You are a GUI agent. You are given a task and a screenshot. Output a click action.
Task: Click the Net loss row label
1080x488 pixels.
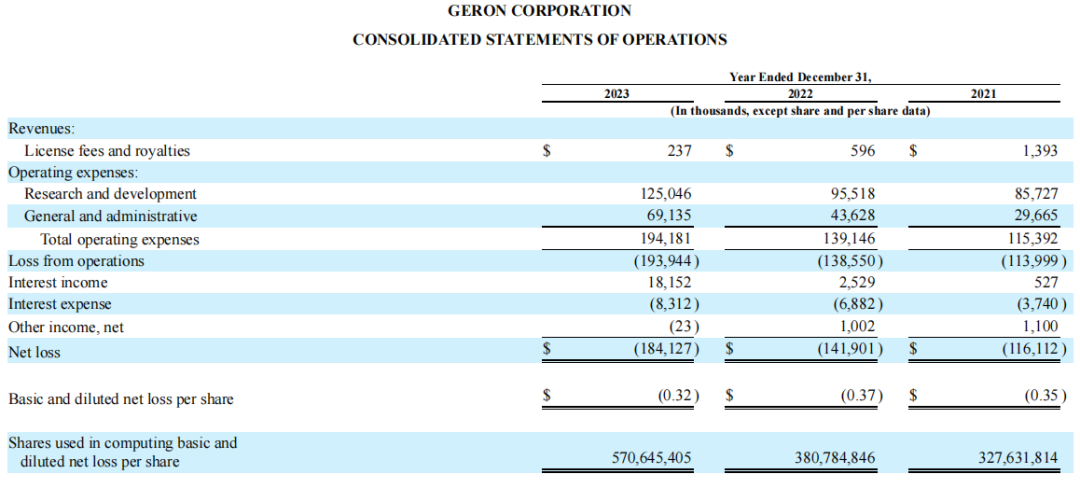(34, 352)
